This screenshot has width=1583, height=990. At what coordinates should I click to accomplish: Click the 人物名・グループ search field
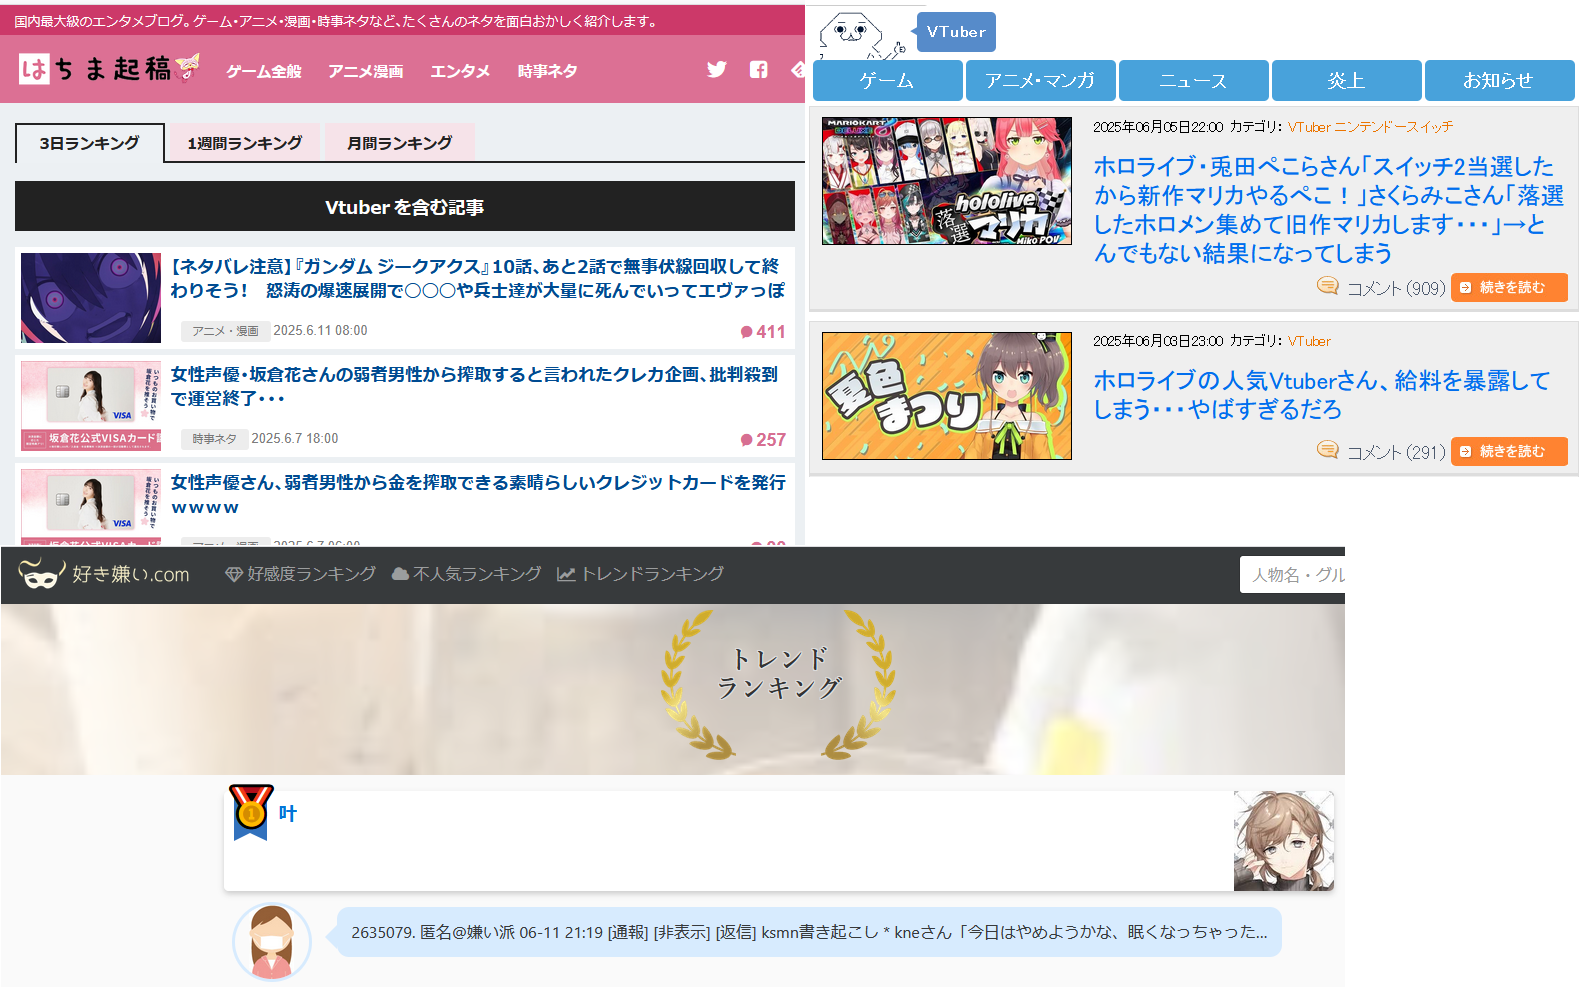tap(1292, 575)
